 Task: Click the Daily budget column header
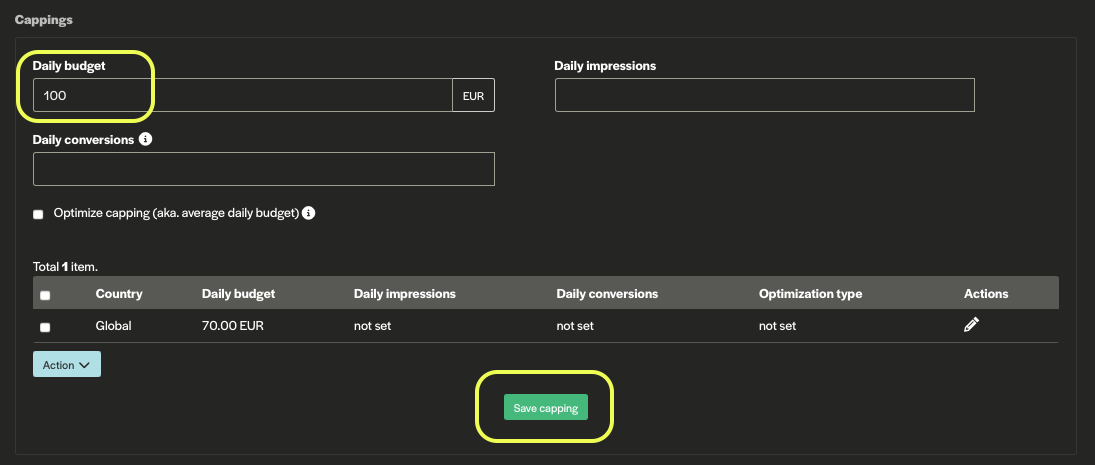[x=238, y=294]
